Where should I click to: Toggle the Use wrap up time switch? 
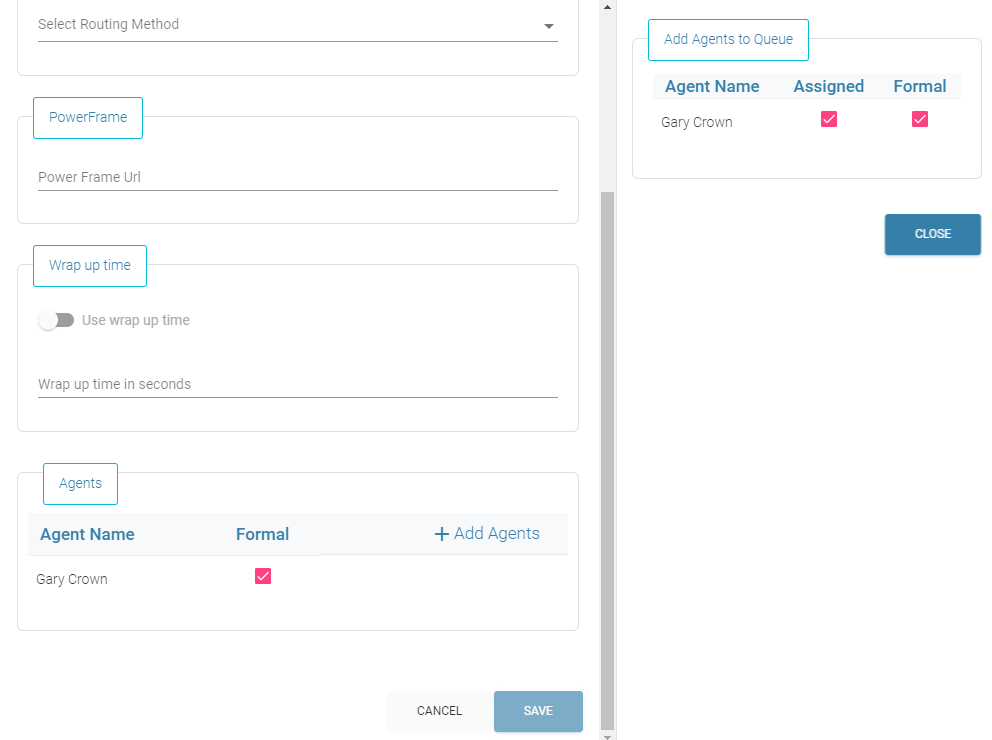click(56, 320)
